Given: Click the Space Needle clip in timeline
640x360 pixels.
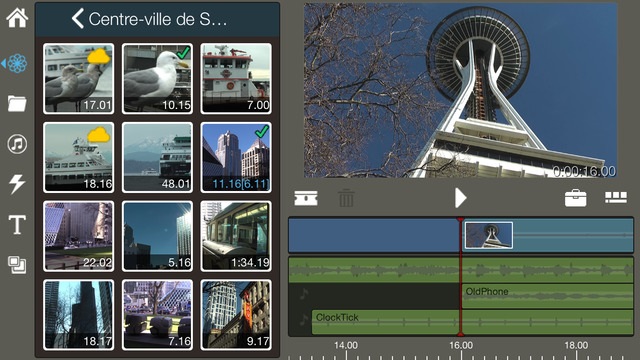Looking at the screenshot, I should click(489, 235).
